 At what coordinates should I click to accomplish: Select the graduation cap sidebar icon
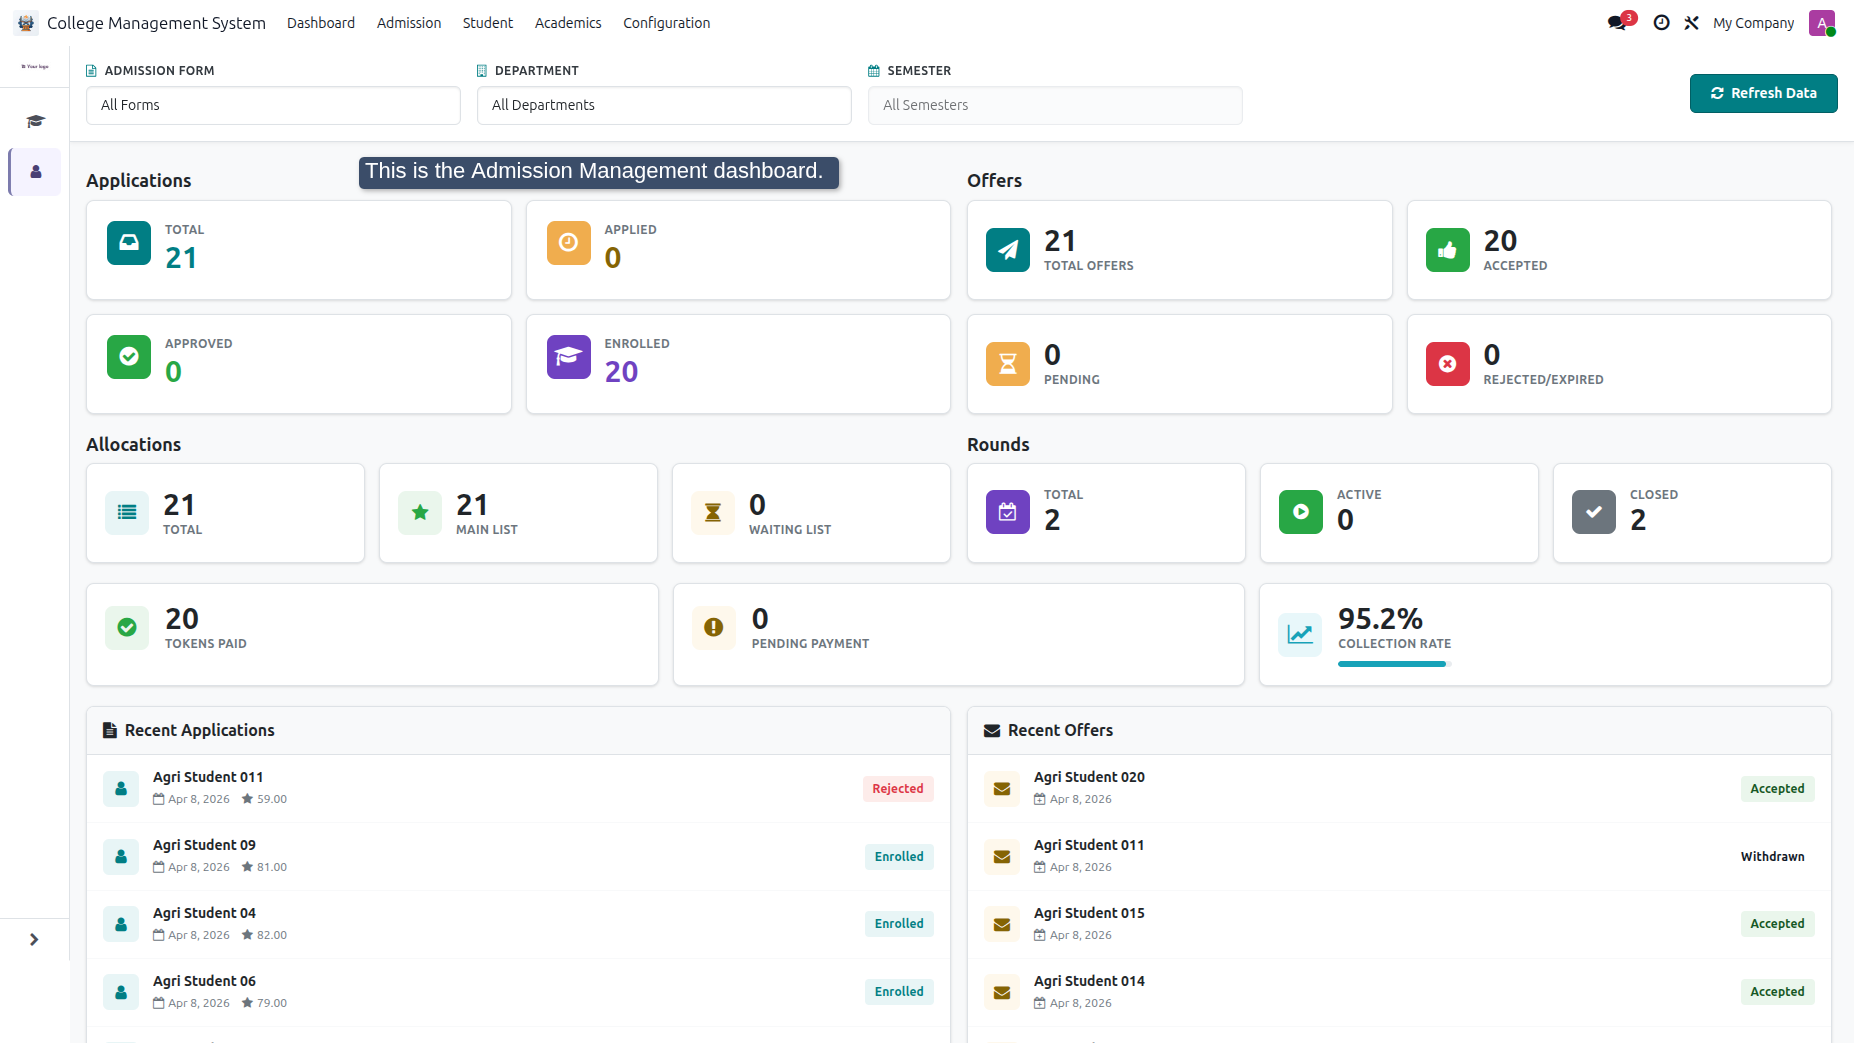click(35, 121)
